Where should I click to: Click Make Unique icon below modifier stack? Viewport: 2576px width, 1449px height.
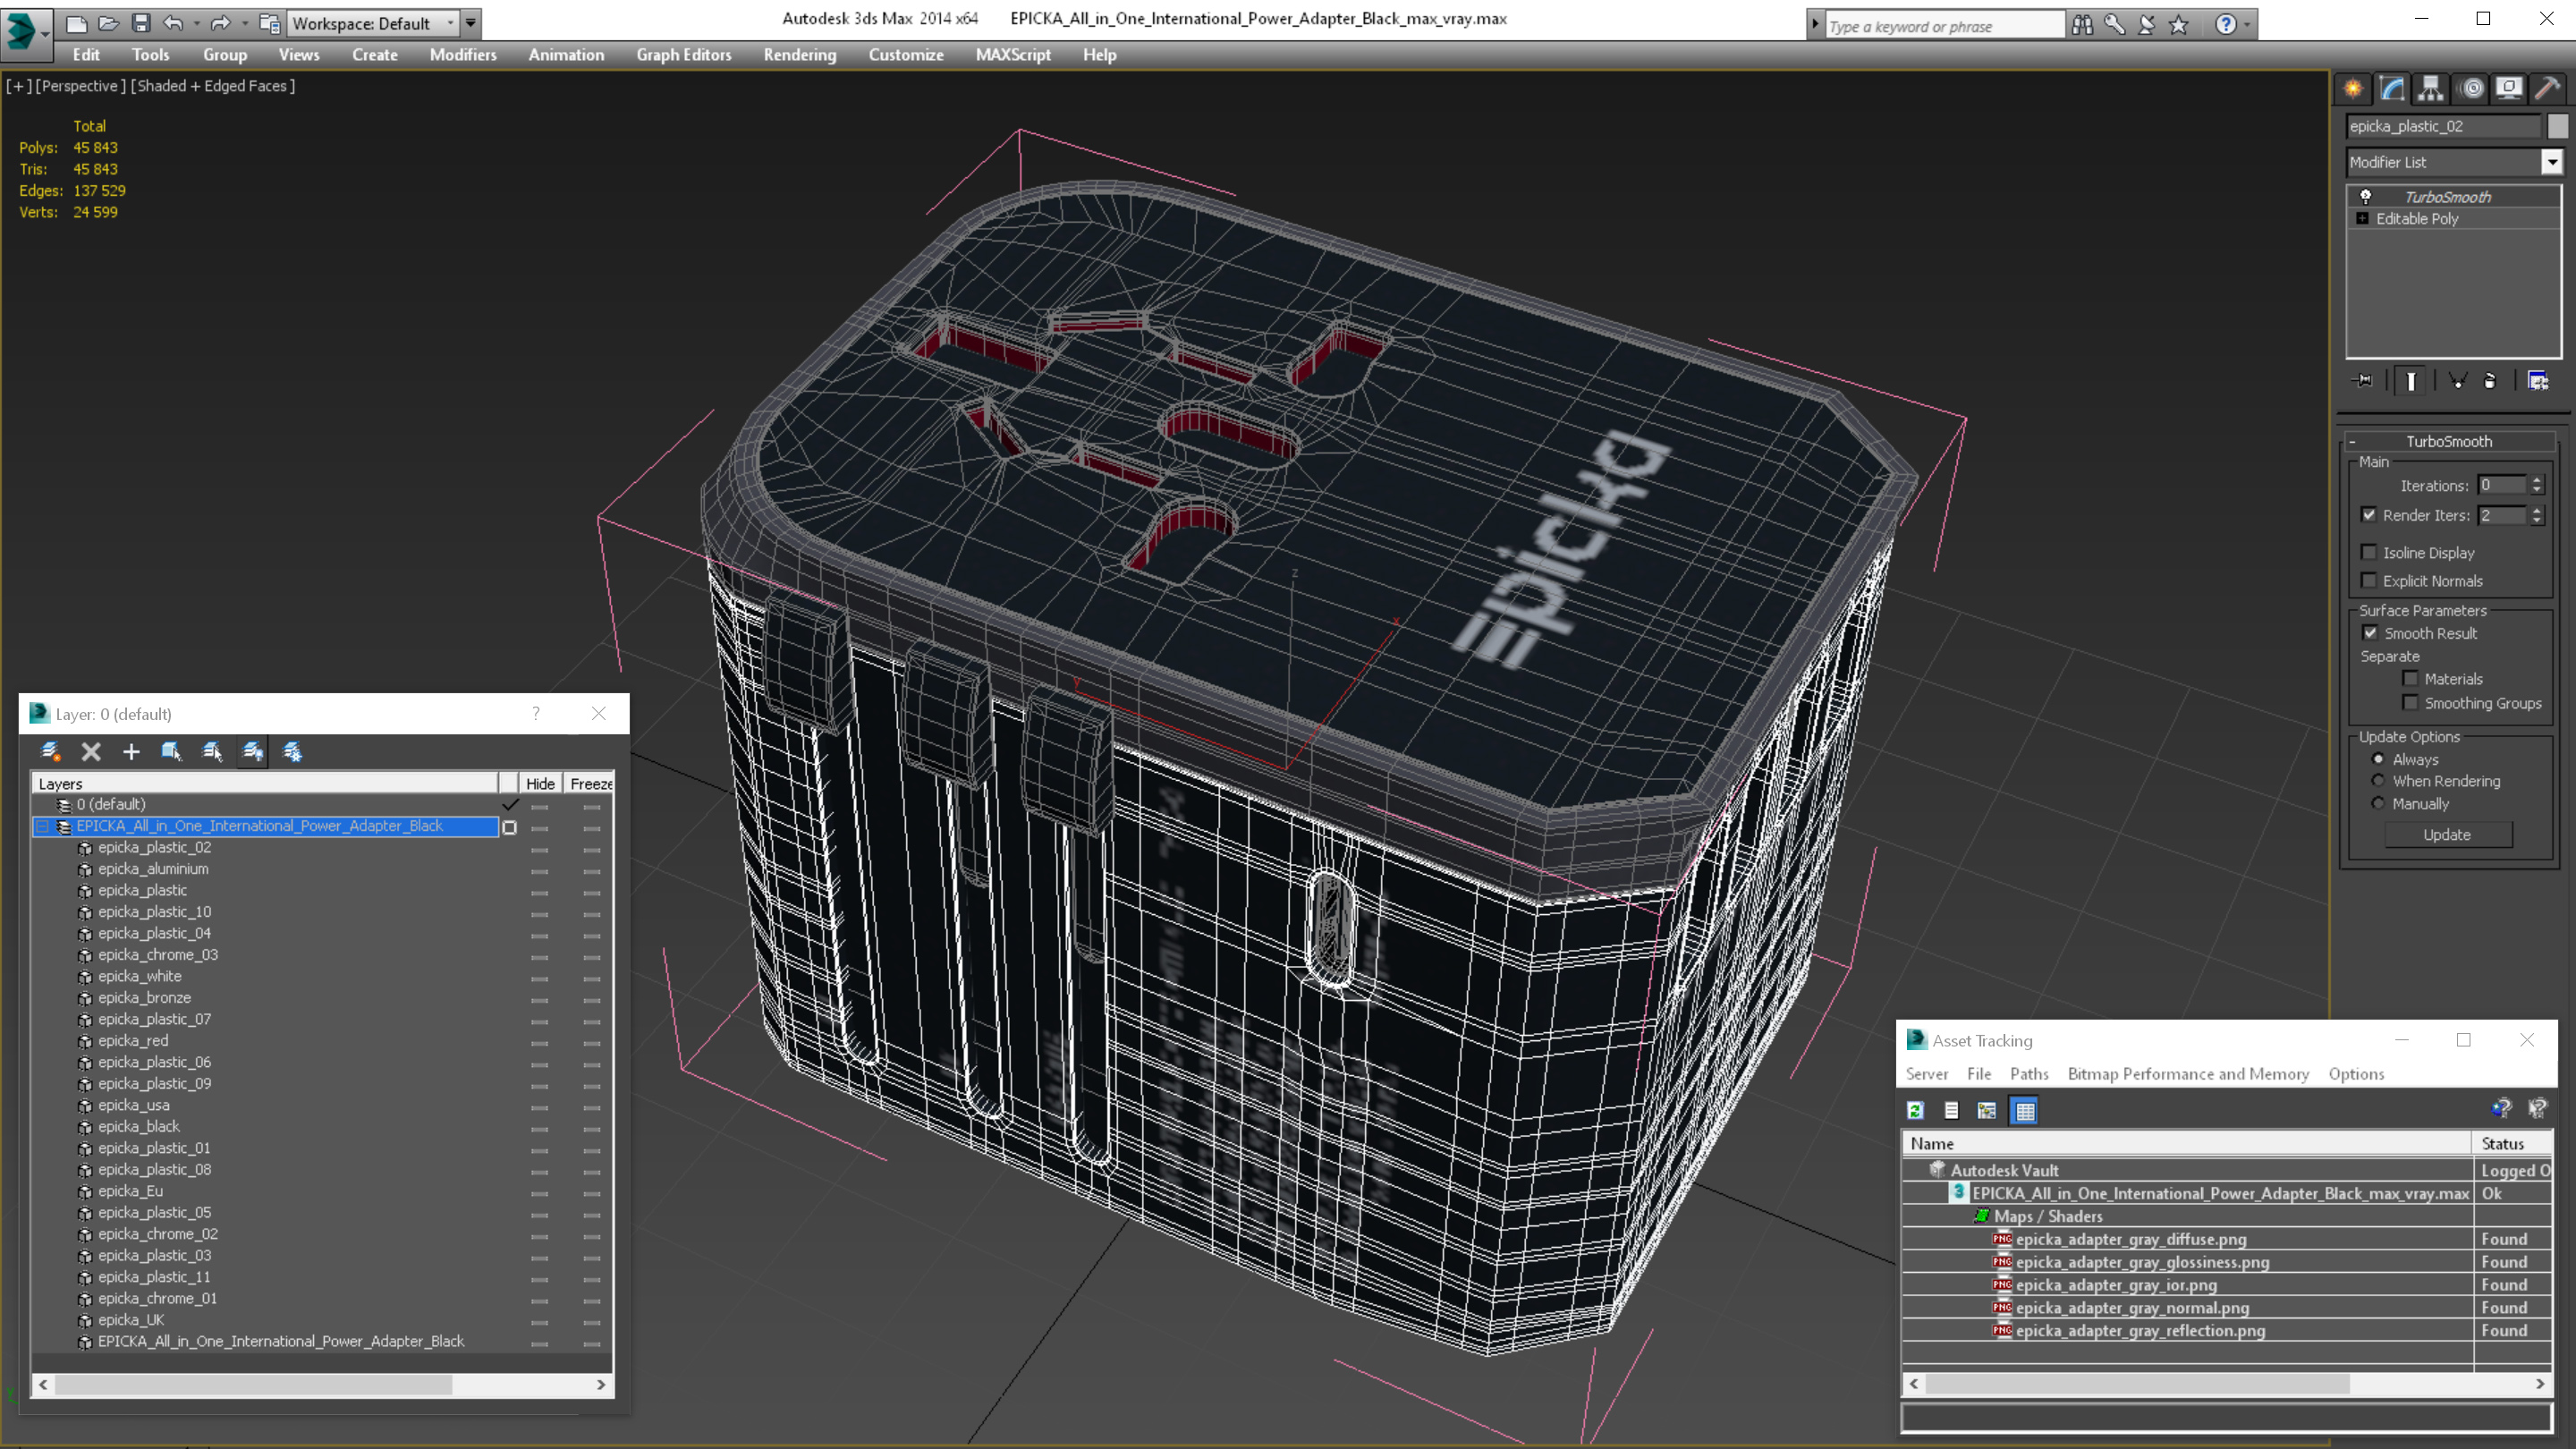coord(2458,381)
